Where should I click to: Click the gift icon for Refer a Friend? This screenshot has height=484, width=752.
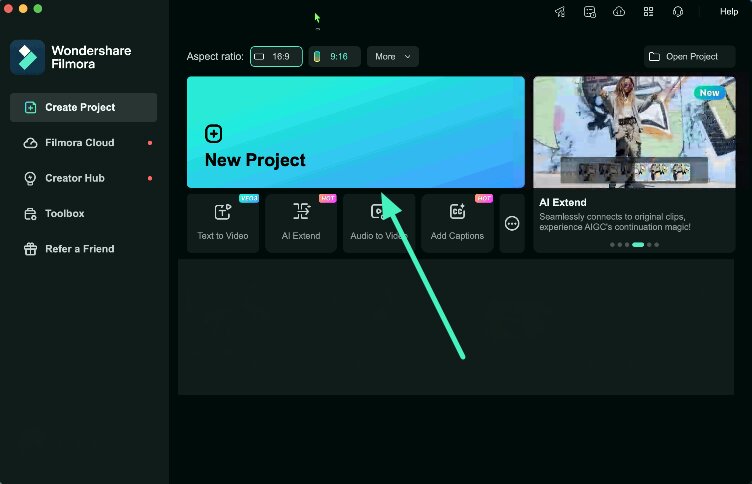30,249
